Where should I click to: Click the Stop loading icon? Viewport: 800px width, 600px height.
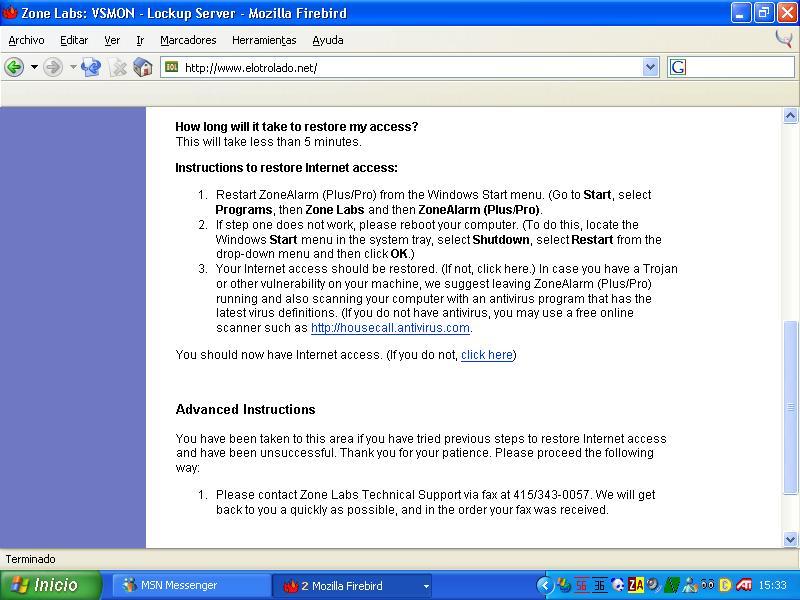point(118,67)
